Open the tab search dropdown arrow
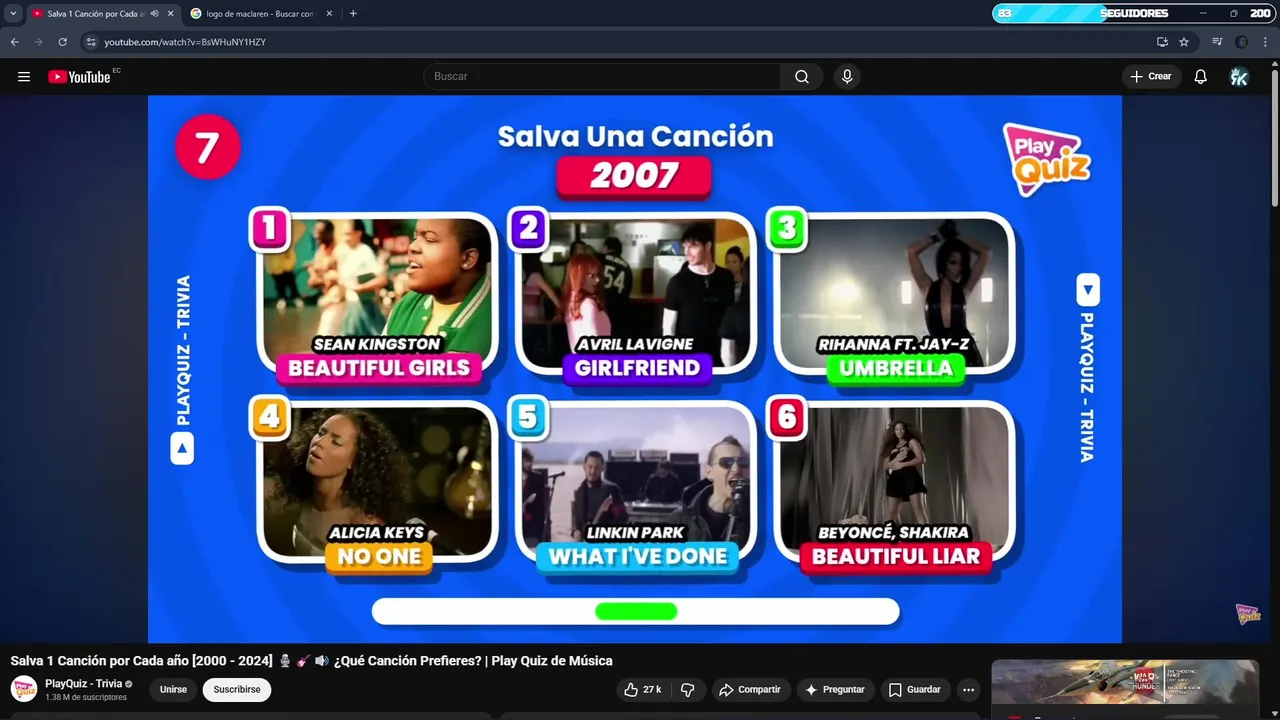Image resolution: width=1280 pixels, height=720 pixels. point(13,14)
